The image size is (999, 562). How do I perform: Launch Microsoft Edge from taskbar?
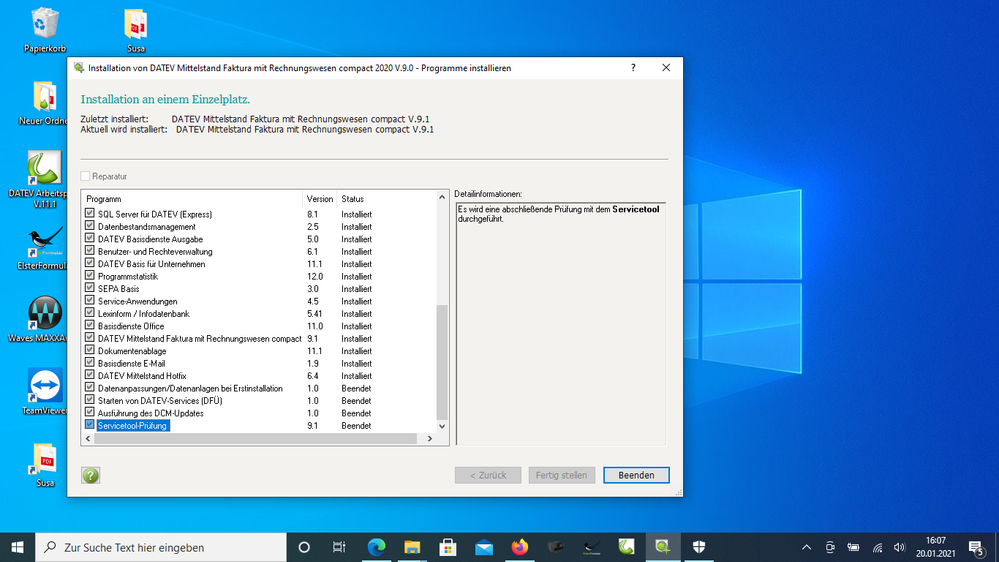[377, 547]
